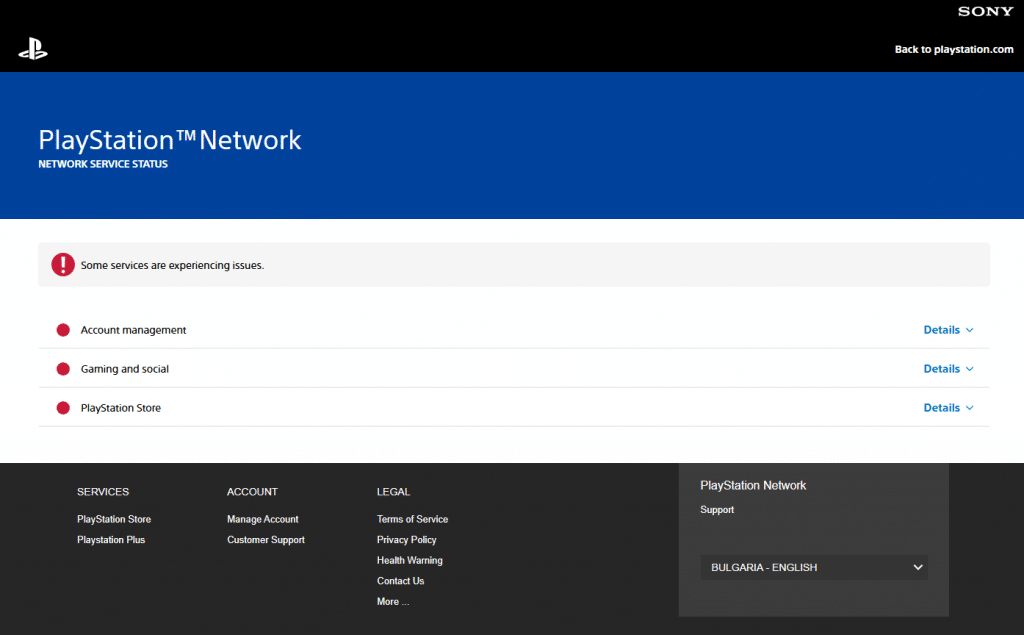The image size is (1024, 635).
Task: Open PlayStation Store footer link
Action: [x=114, y=519]
